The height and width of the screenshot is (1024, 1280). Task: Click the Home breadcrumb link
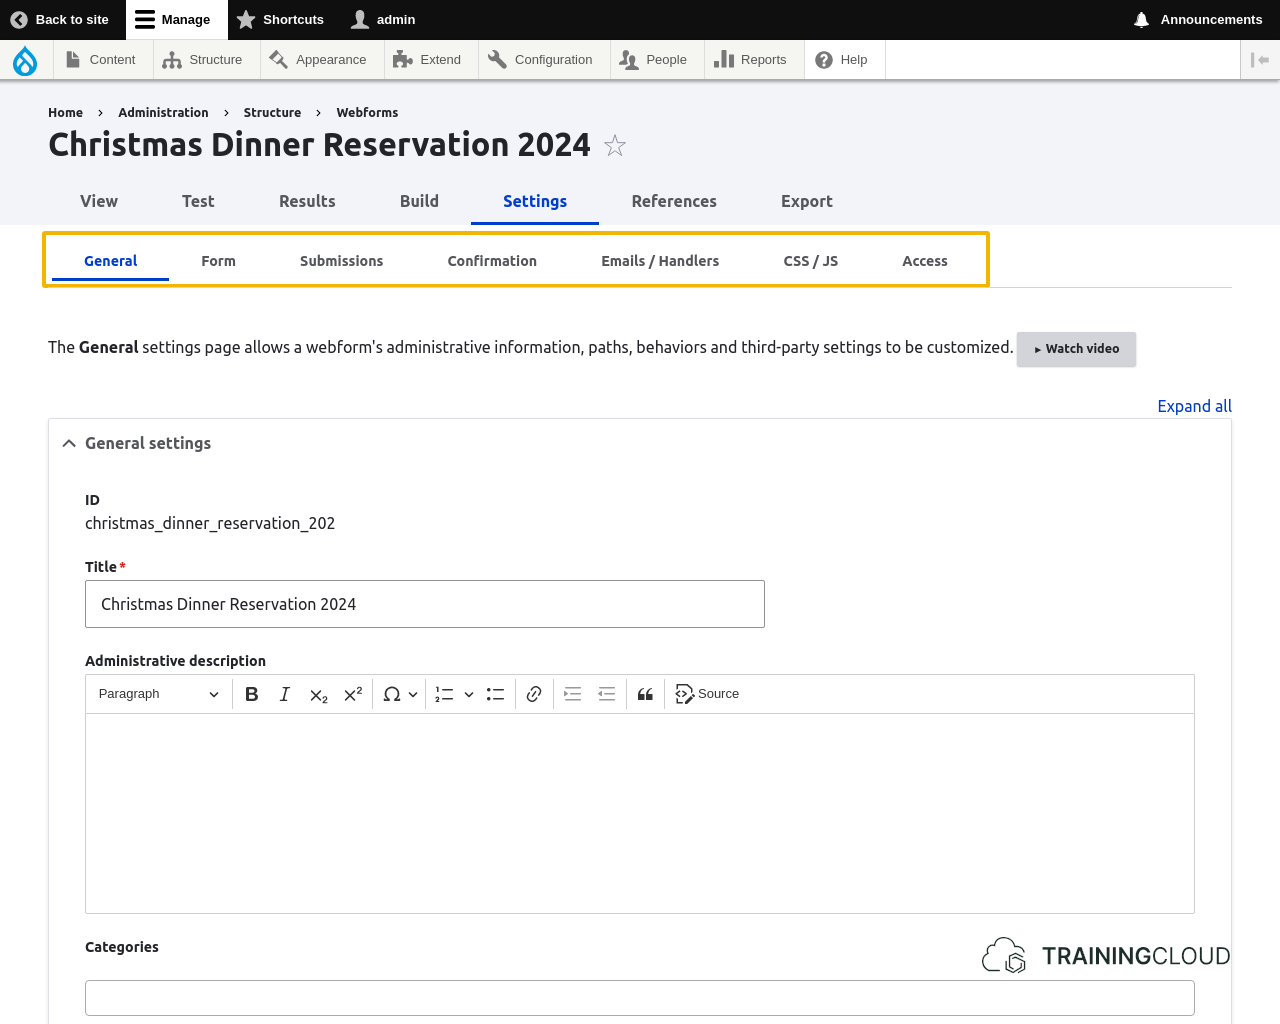point(65,113)
